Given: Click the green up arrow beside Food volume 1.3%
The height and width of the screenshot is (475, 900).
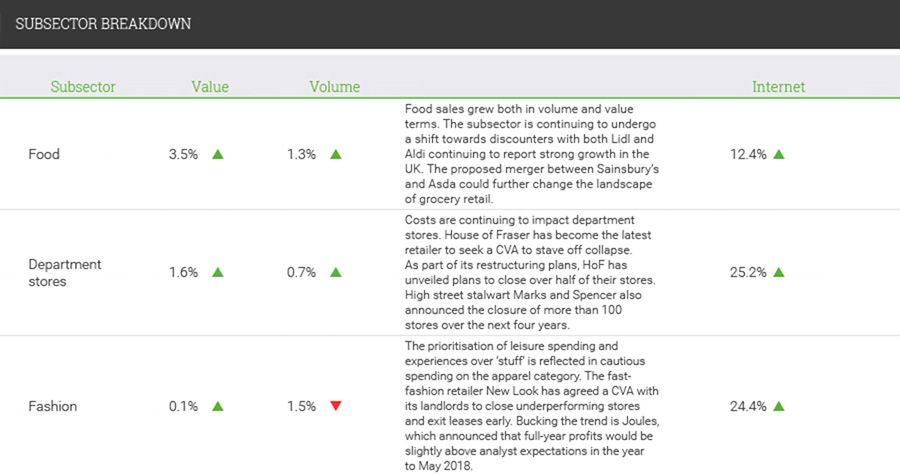Looking at the screenshot, I should [336, 154].
